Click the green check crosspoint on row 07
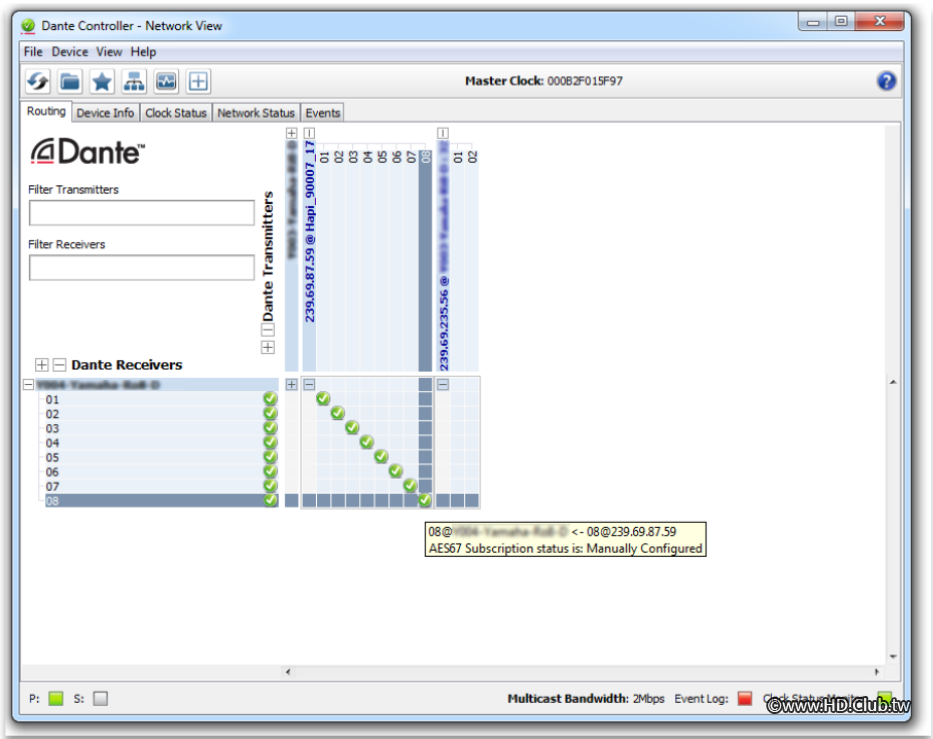933x739 pixels. tap(410, 486)
